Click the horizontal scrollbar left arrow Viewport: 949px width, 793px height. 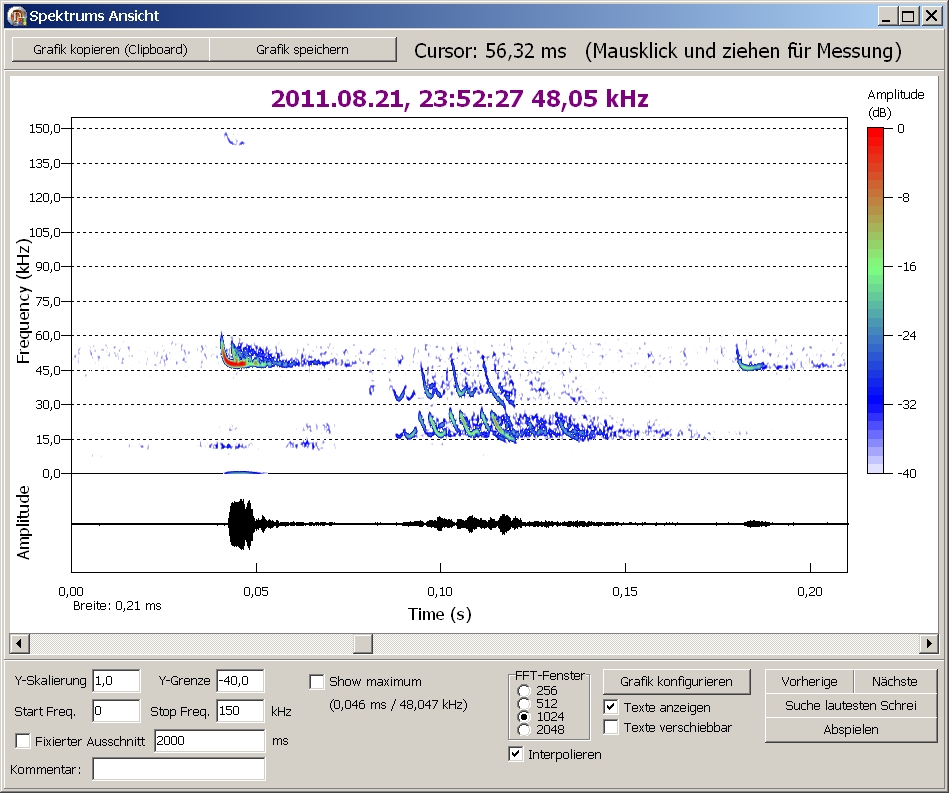(18, 643)
